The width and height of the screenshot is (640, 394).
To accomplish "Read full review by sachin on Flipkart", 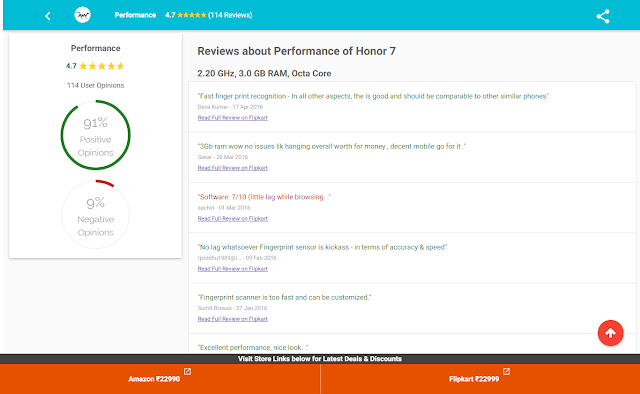I will [x=233, y=218].
